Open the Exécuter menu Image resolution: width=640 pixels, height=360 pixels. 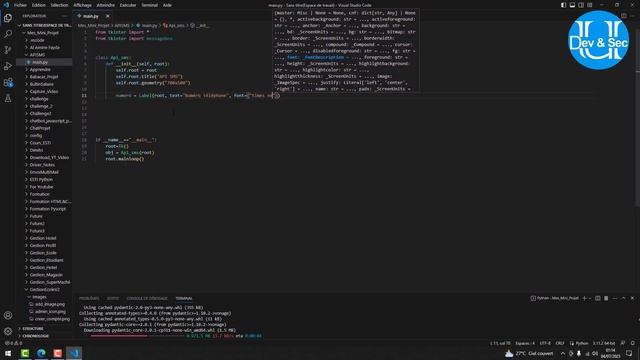(128, 5)
